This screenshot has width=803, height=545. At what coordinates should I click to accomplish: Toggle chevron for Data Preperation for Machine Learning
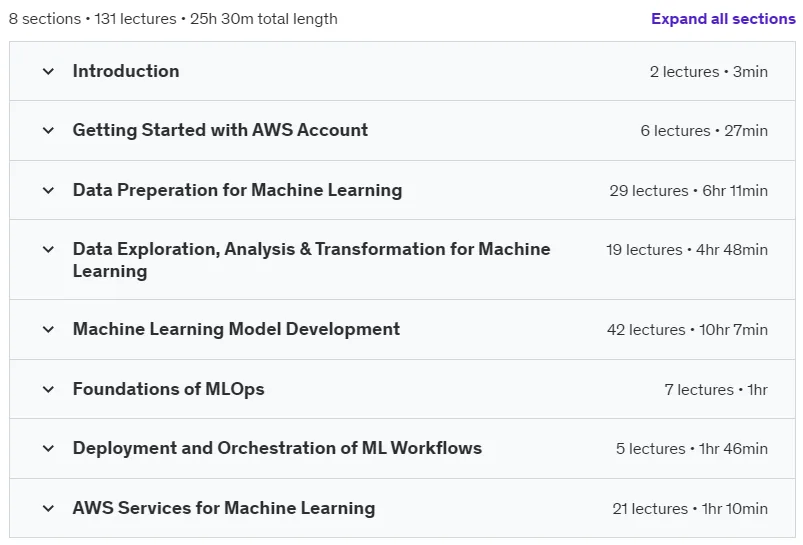[x=48, y=191]
